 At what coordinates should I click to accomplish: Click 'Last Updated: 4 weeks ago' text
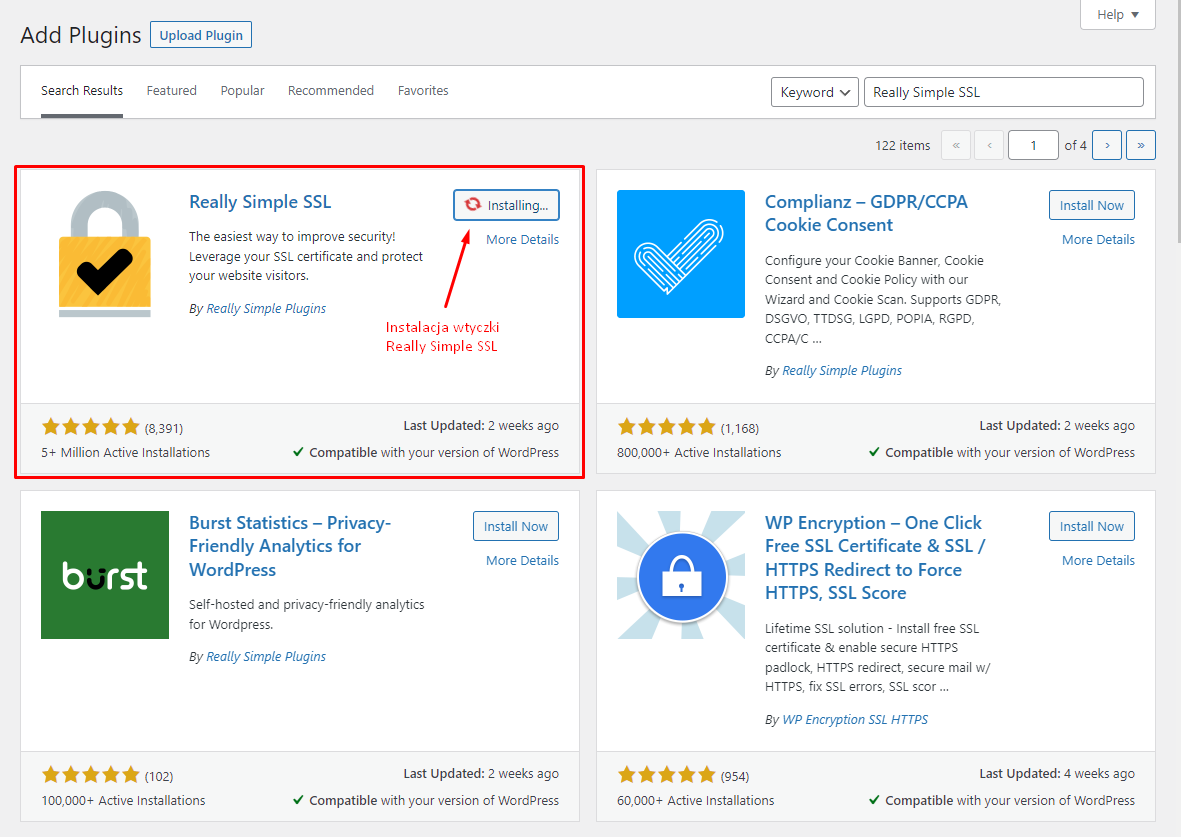tap(1057, 773)
